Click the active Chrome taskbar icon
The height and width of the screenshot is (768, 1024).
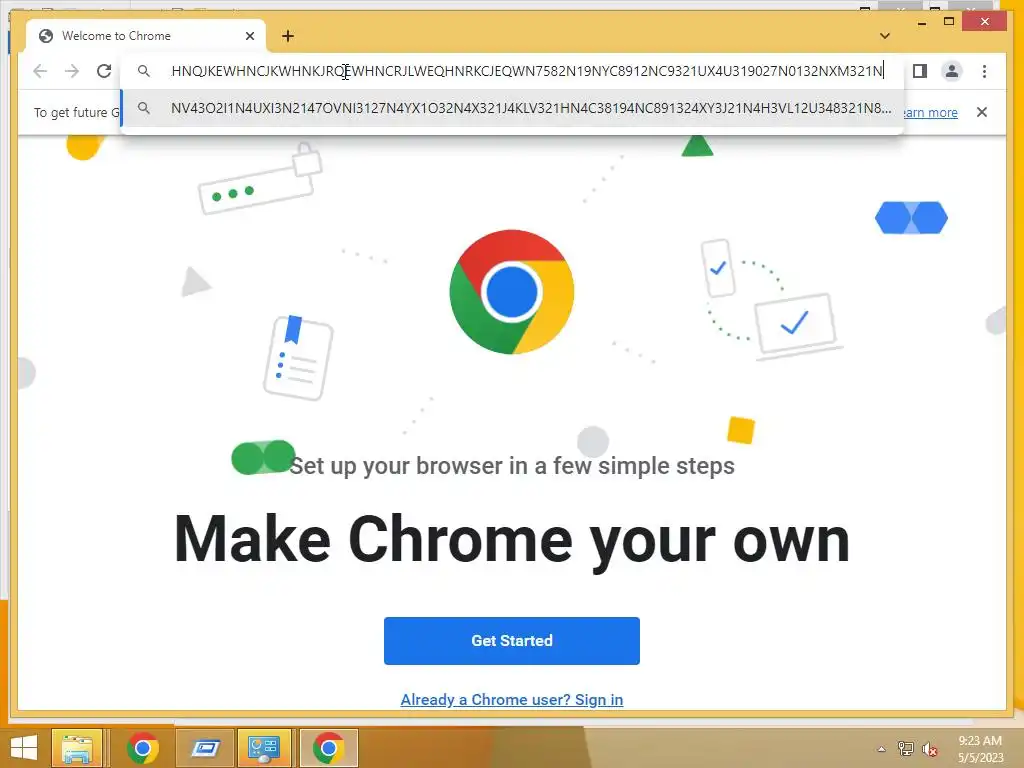(328, 748)
